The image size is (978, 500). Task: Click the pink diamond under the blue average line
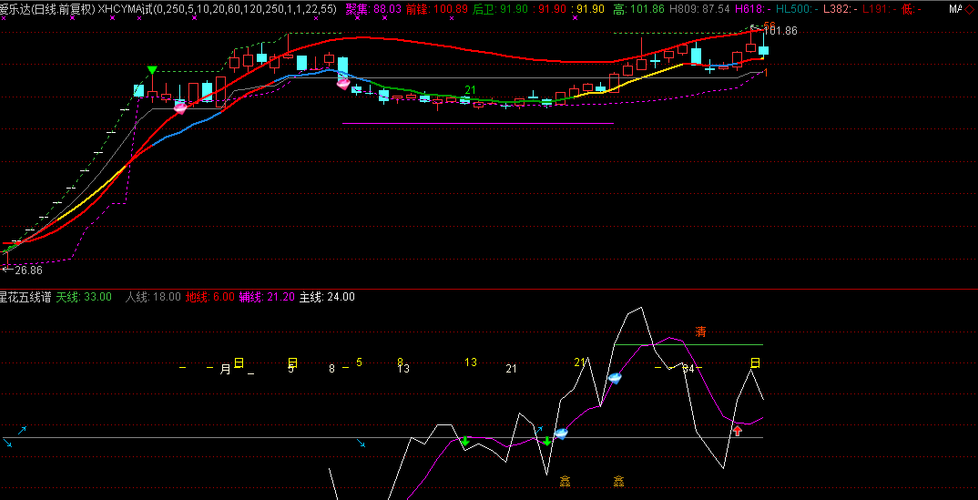click(343, 82)
